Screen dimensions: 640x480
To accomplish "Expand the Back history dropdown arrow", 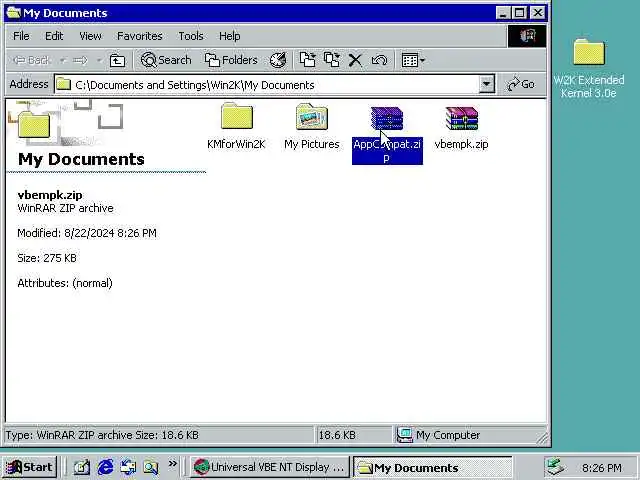I will pyautogui.click(x=62, y=60).
